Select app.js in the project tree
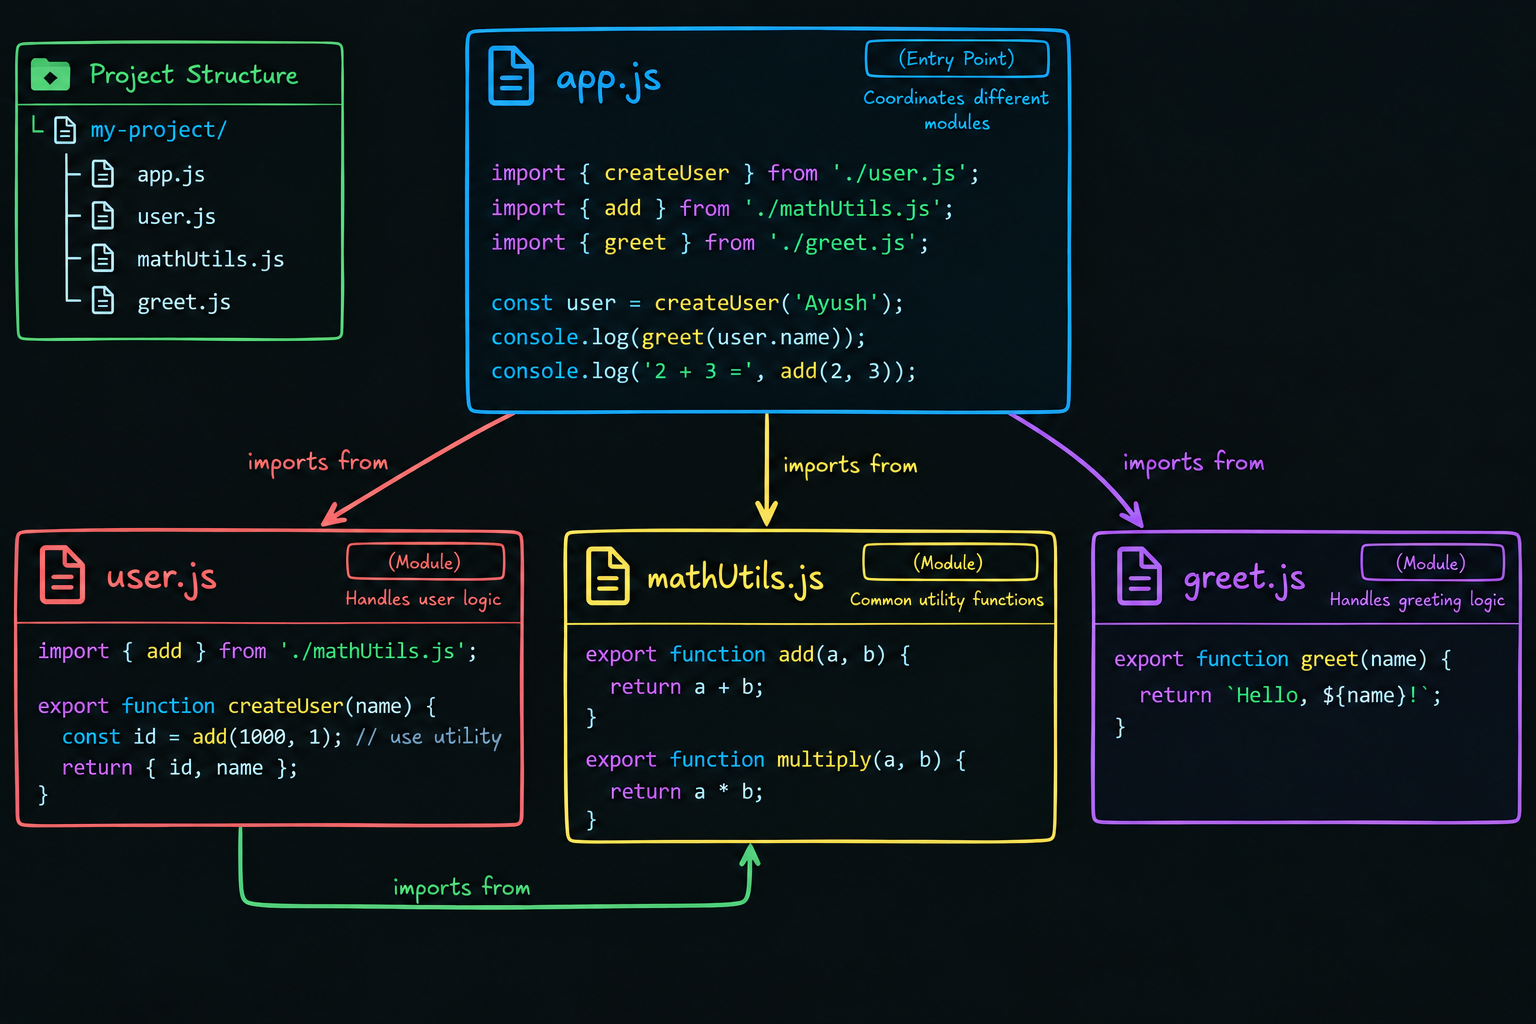Viewport: 1536px width, 1024px height. (171, 174)
